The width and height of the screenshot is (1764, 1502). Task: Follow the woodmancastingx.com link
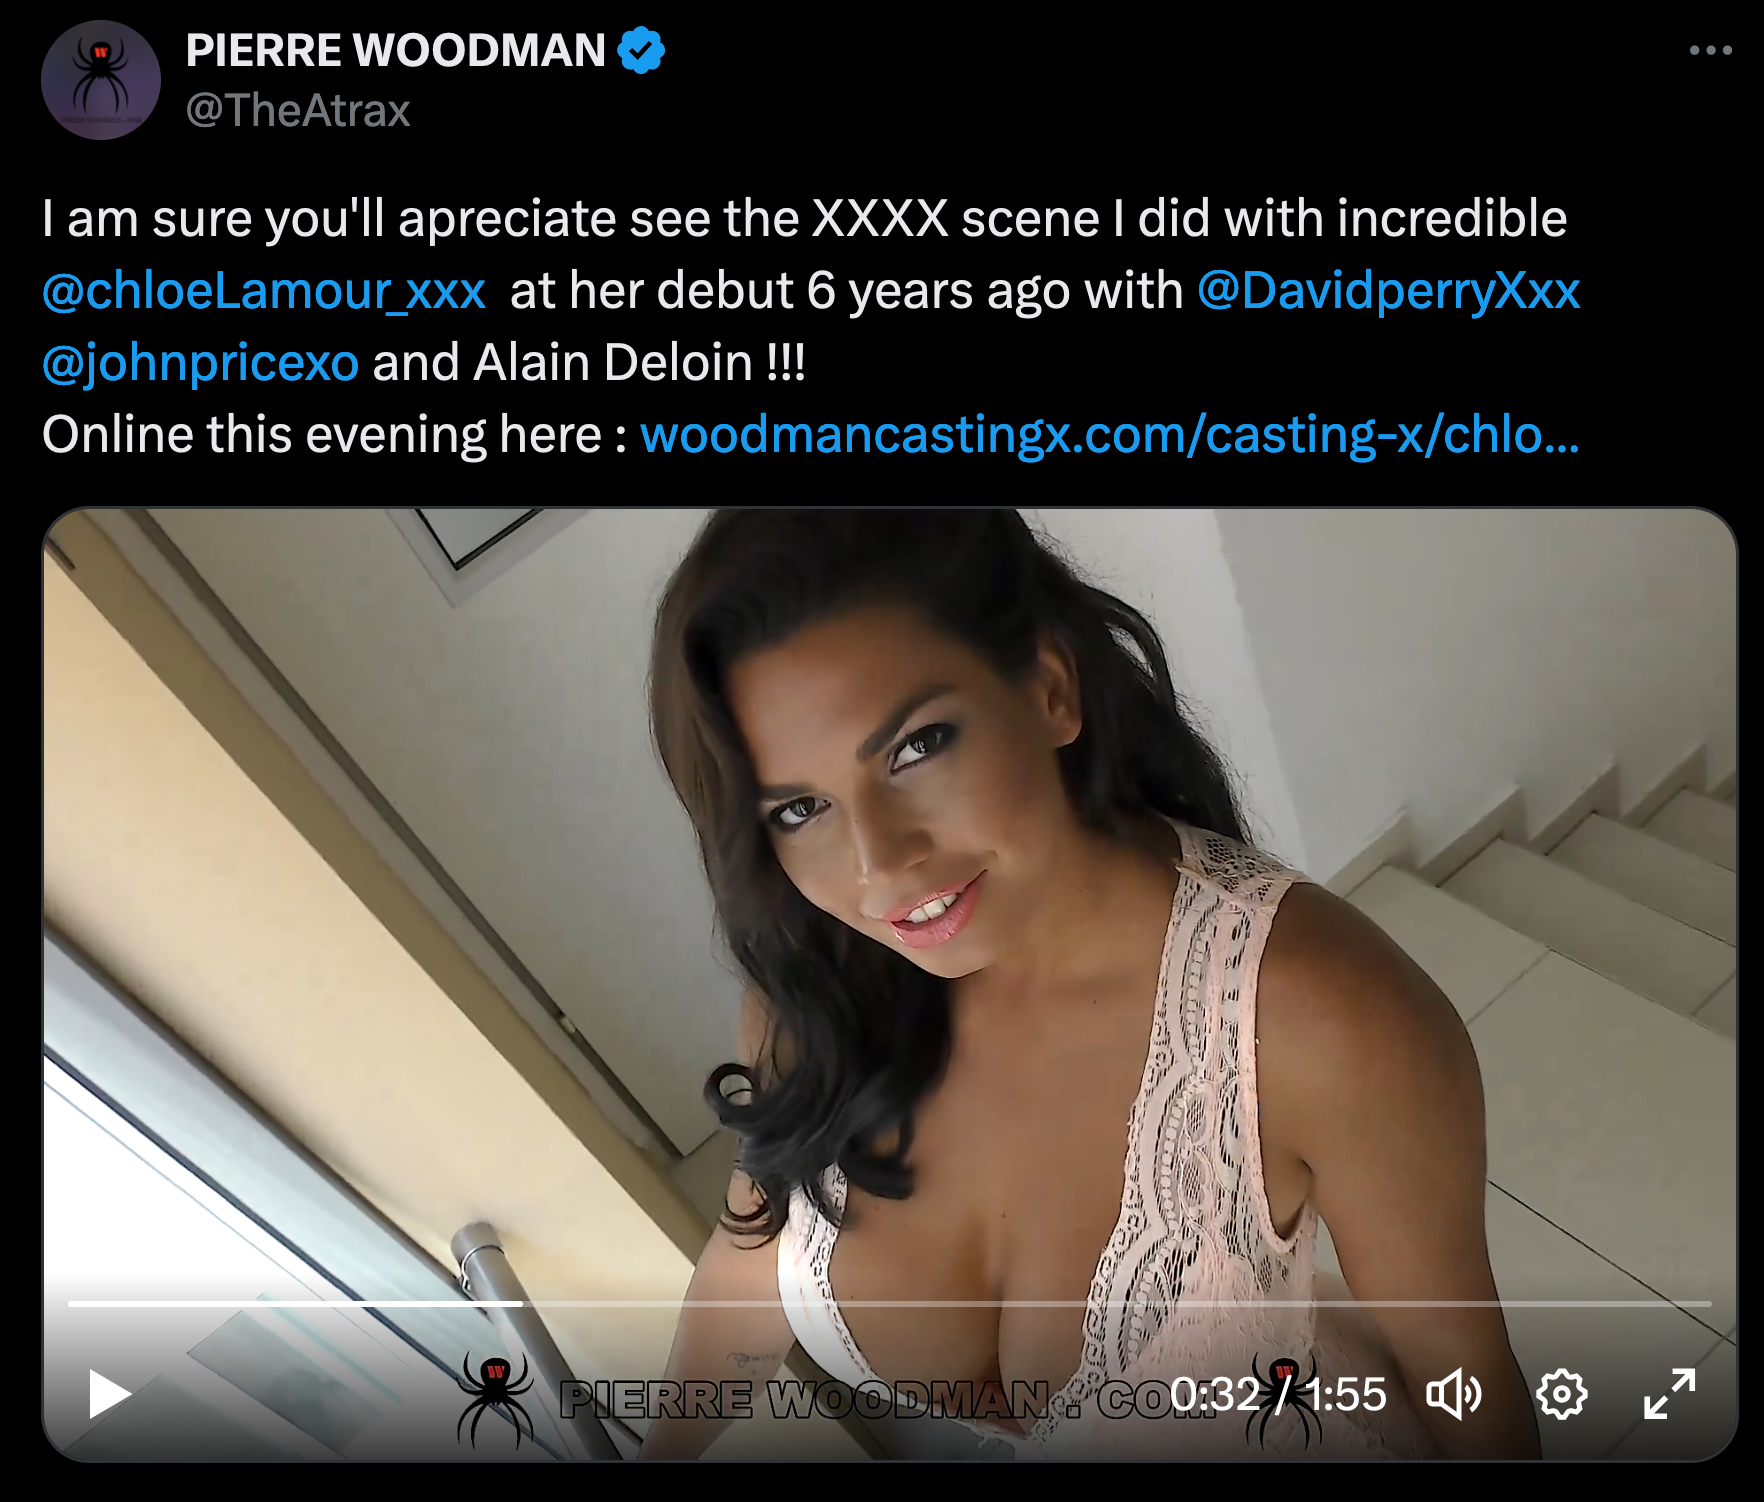click(1110, 435)
